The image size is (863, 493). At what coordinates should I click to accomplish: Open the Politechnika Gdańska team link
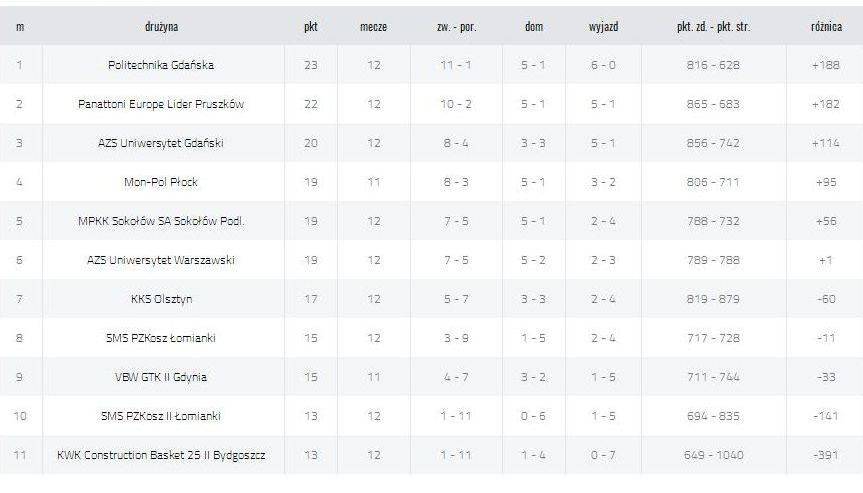(x=161, y=65)
